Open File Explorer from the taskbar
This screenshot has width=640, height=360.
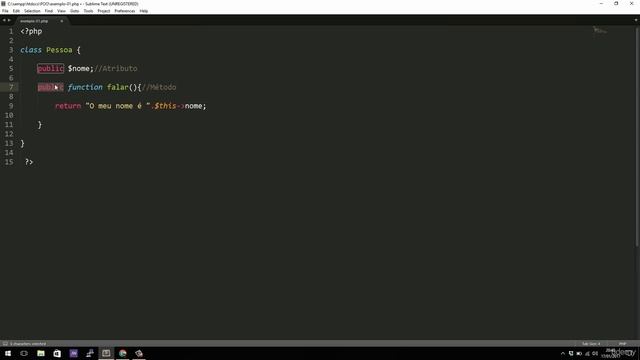pyautogui.click(x=41, y=353)
